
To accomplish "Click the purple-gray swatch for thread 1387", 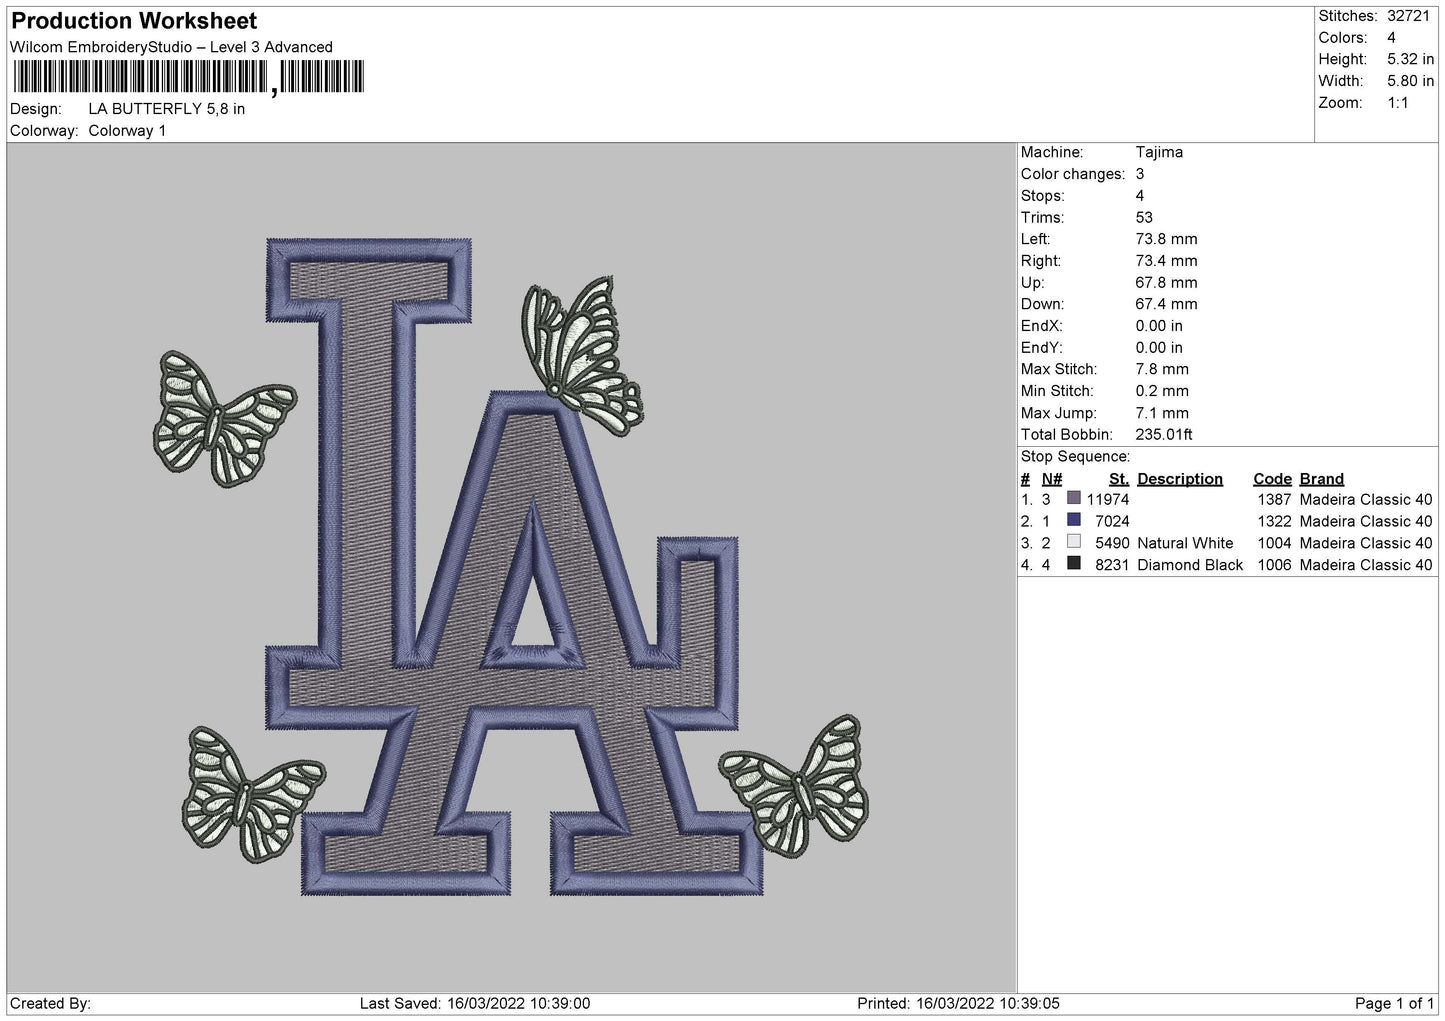I will 1074,498.
